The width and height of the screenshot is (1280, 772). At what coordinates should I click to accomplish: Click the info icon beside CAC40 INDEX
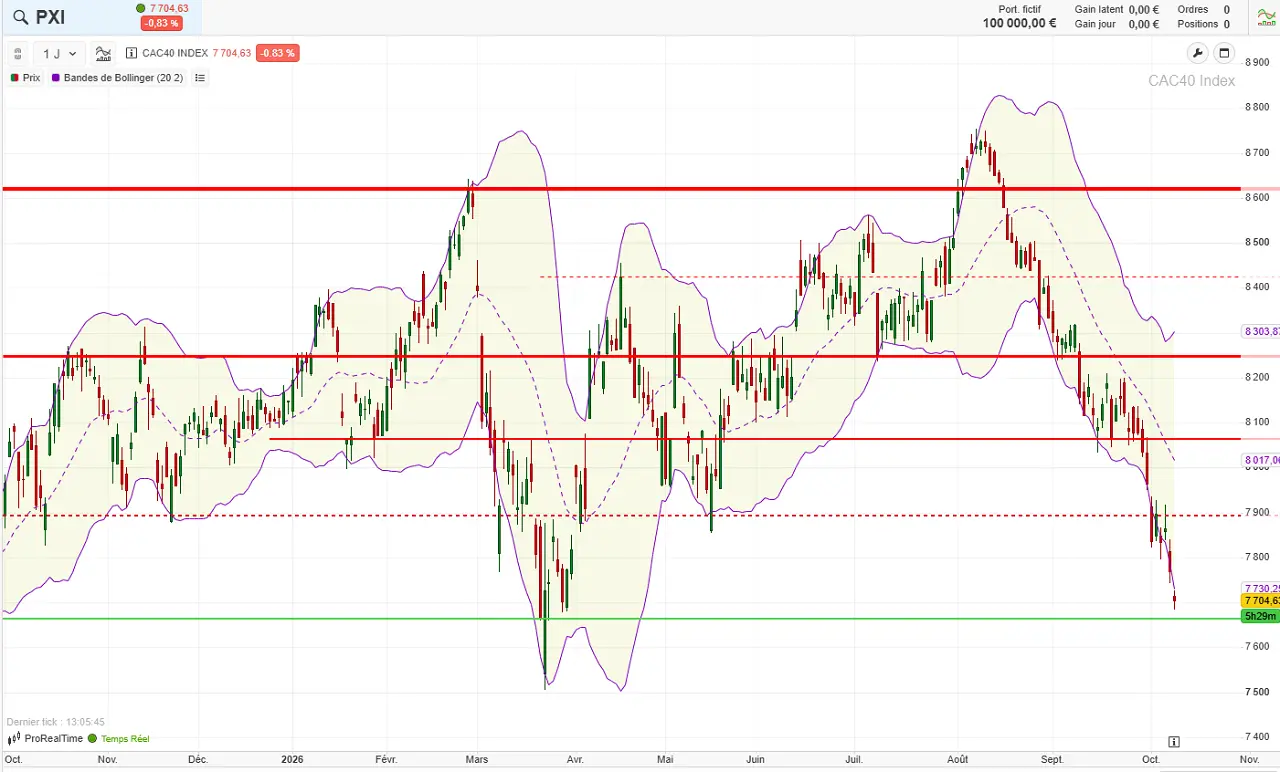coord(132,54)
